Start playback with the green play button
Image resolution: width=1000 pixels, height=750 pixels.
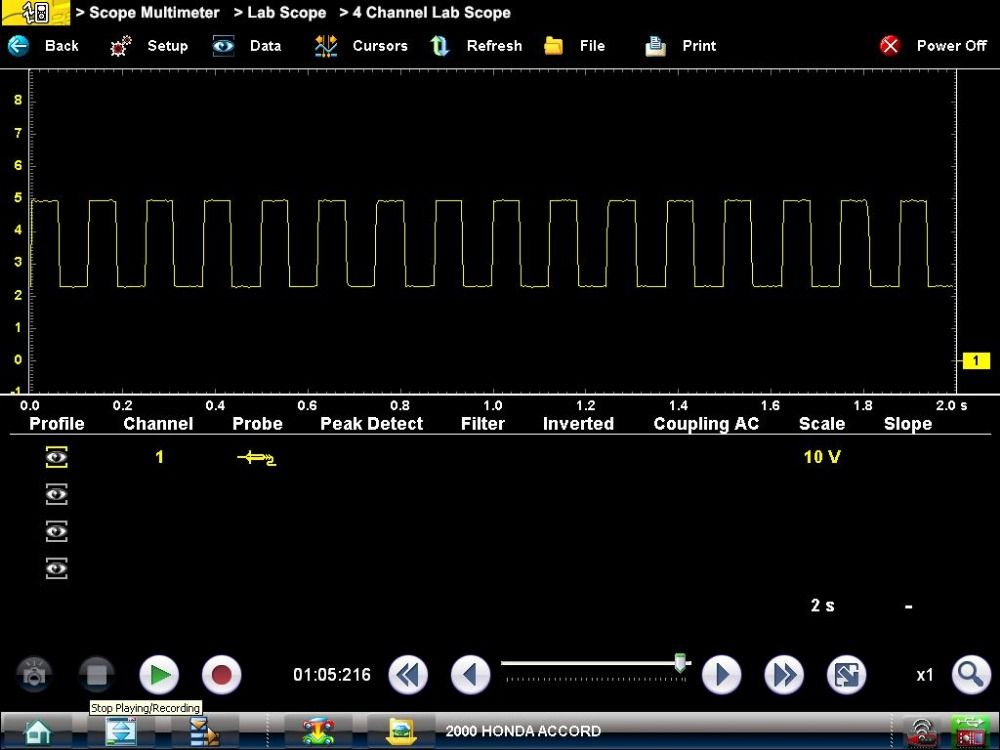point(158,676)
